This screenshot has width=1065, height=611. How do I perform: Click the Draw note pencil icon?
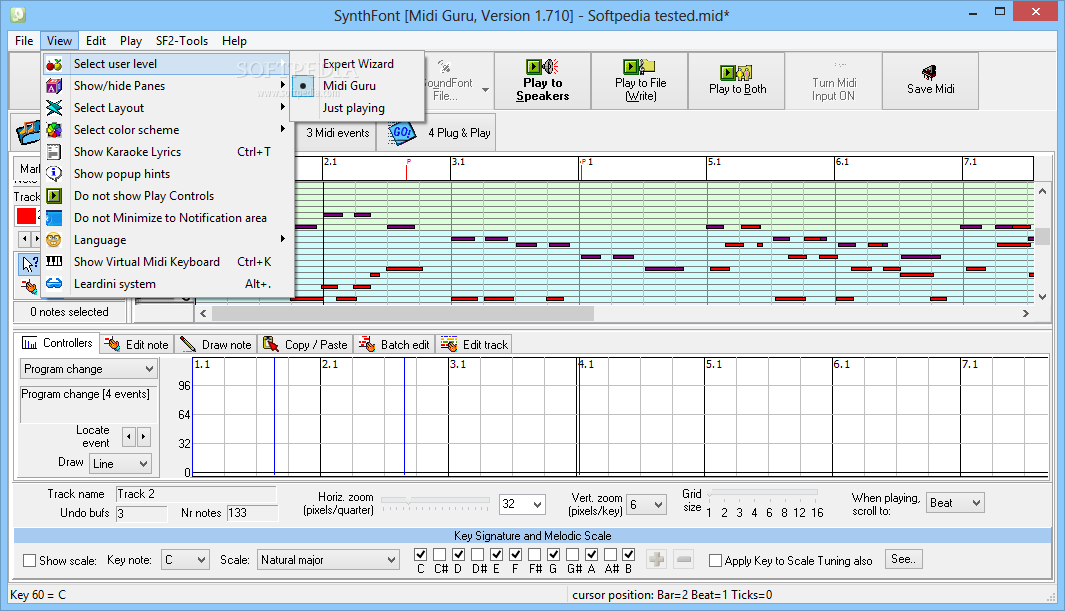pyautogui.click(x=188, y=344)
